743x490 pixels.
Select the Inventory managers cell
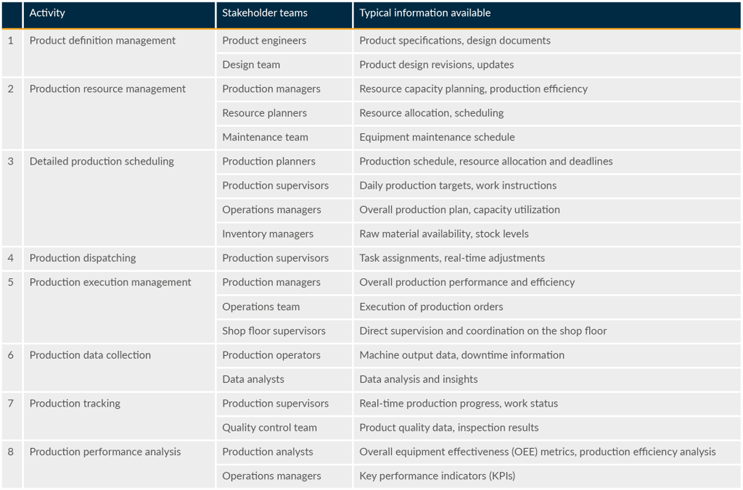(267, 234)
